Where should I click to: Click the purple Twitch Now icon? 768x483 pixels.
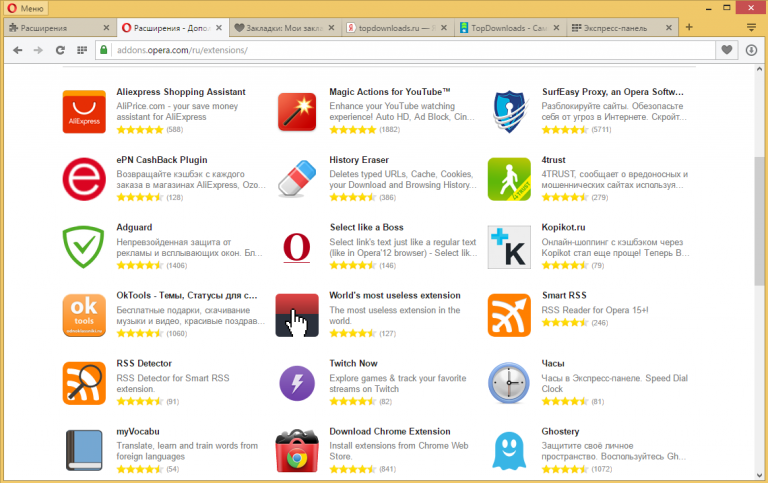[x=297, y=383]
